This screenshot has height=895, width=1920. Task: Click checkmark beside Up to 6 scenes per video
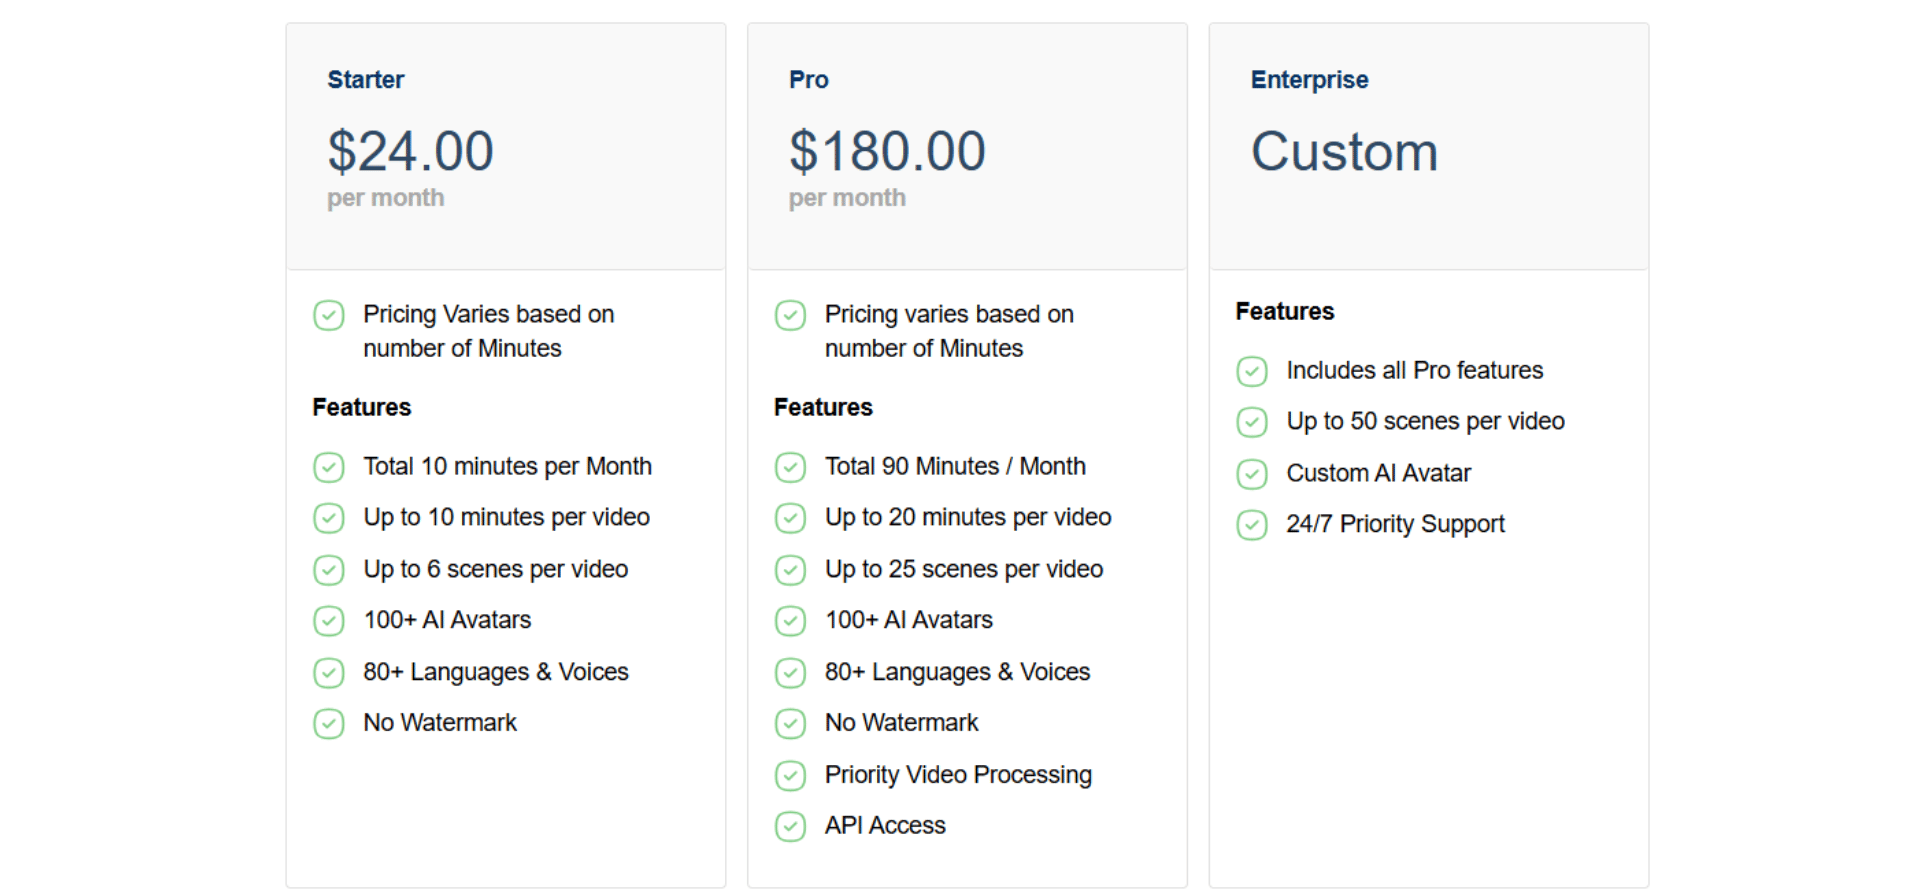[x=329, y=570]
